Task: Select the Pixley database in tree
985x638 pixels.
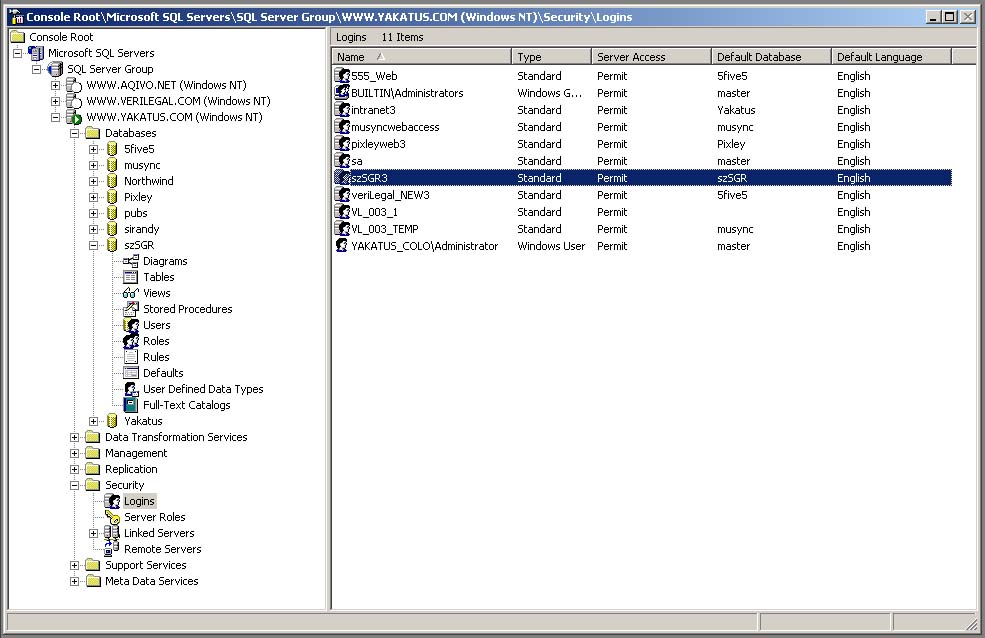Action: pos(138,197)
